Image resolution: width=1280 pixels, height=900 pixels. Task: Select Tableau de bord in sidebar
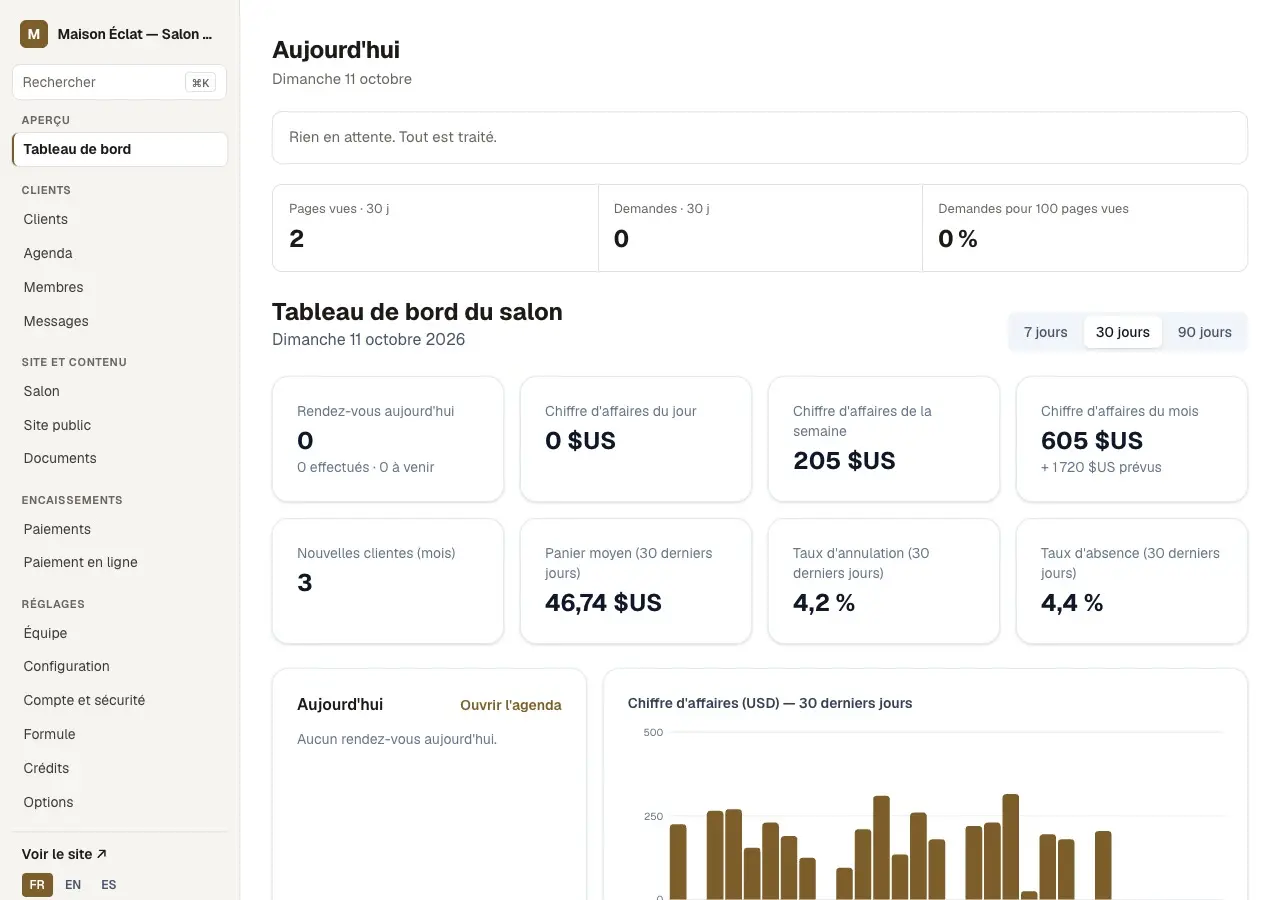[120, 149]
